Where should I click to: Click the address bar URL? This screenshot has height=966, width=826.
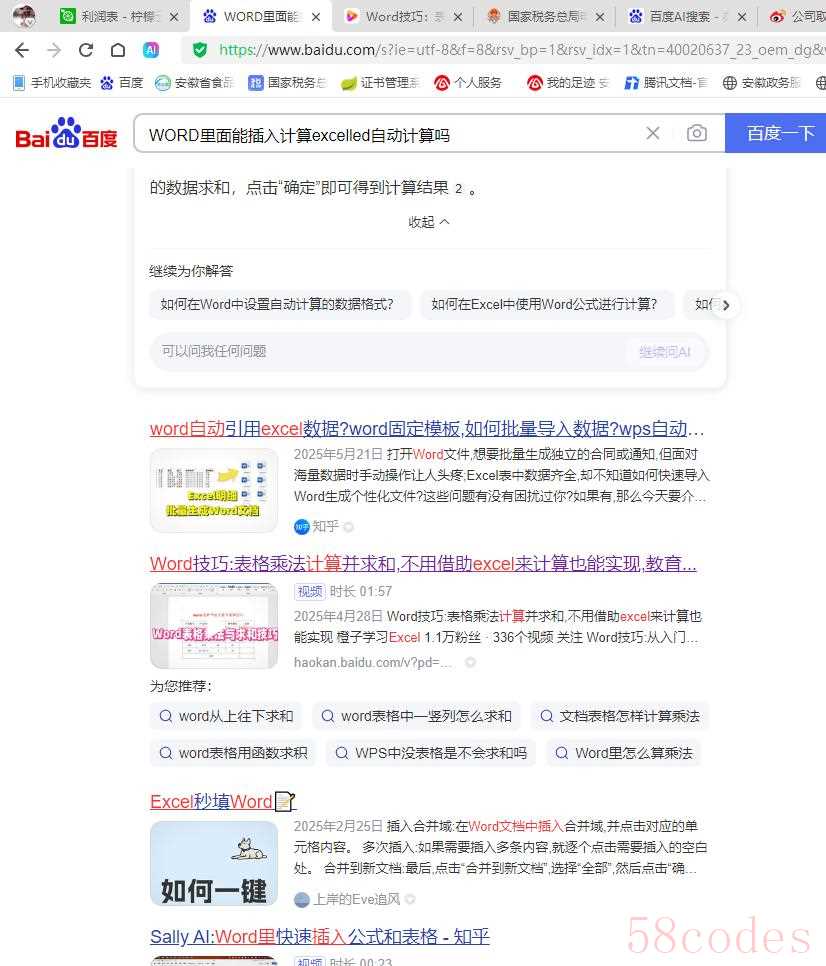pyautogui.click(x=520, y=50)
